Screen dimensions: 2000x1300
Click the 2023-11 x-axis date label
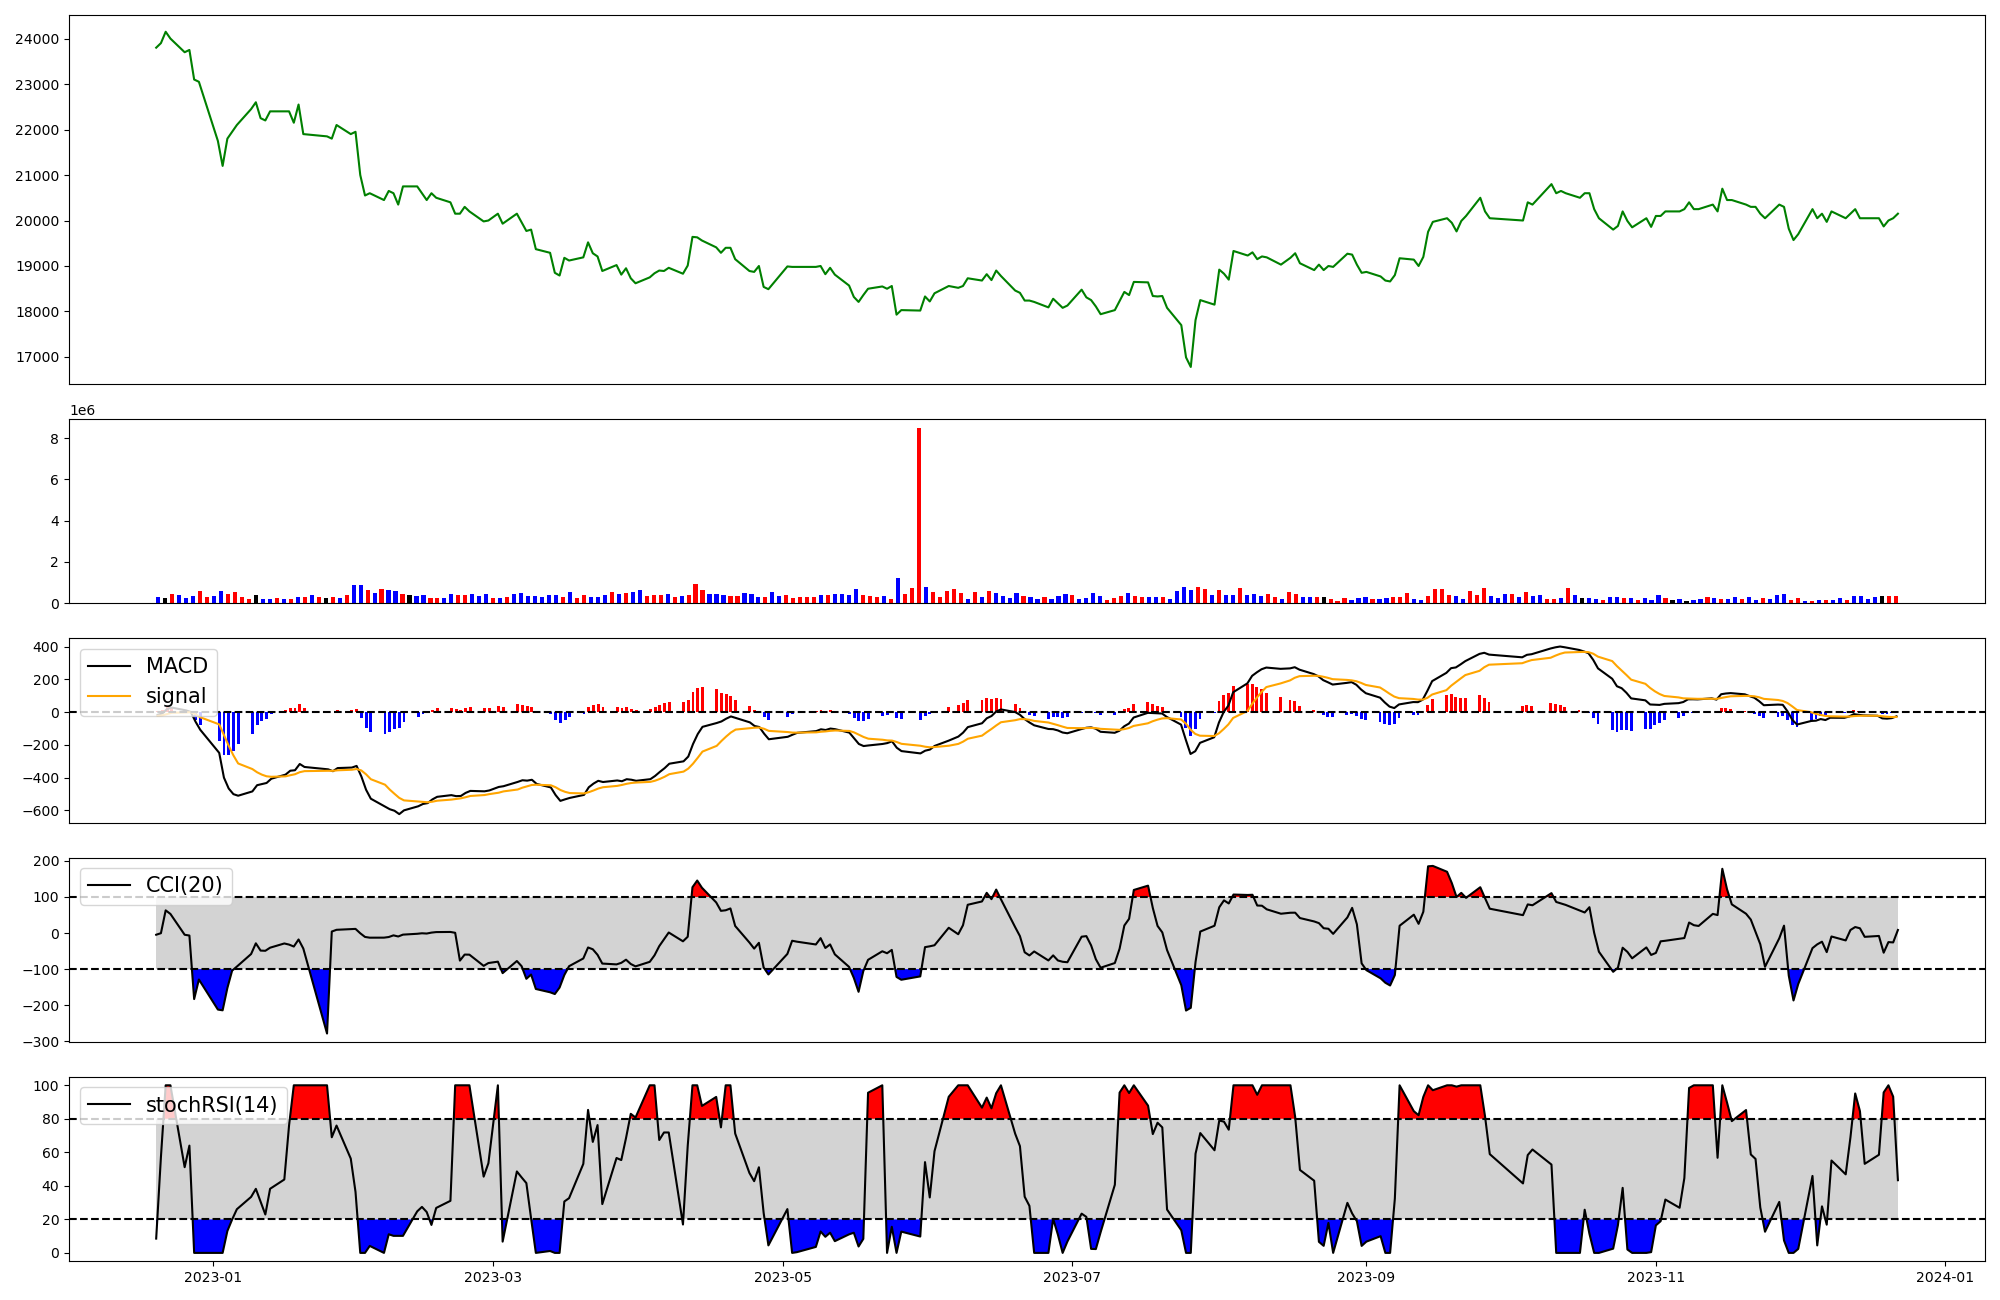tap(1656, 1277)
